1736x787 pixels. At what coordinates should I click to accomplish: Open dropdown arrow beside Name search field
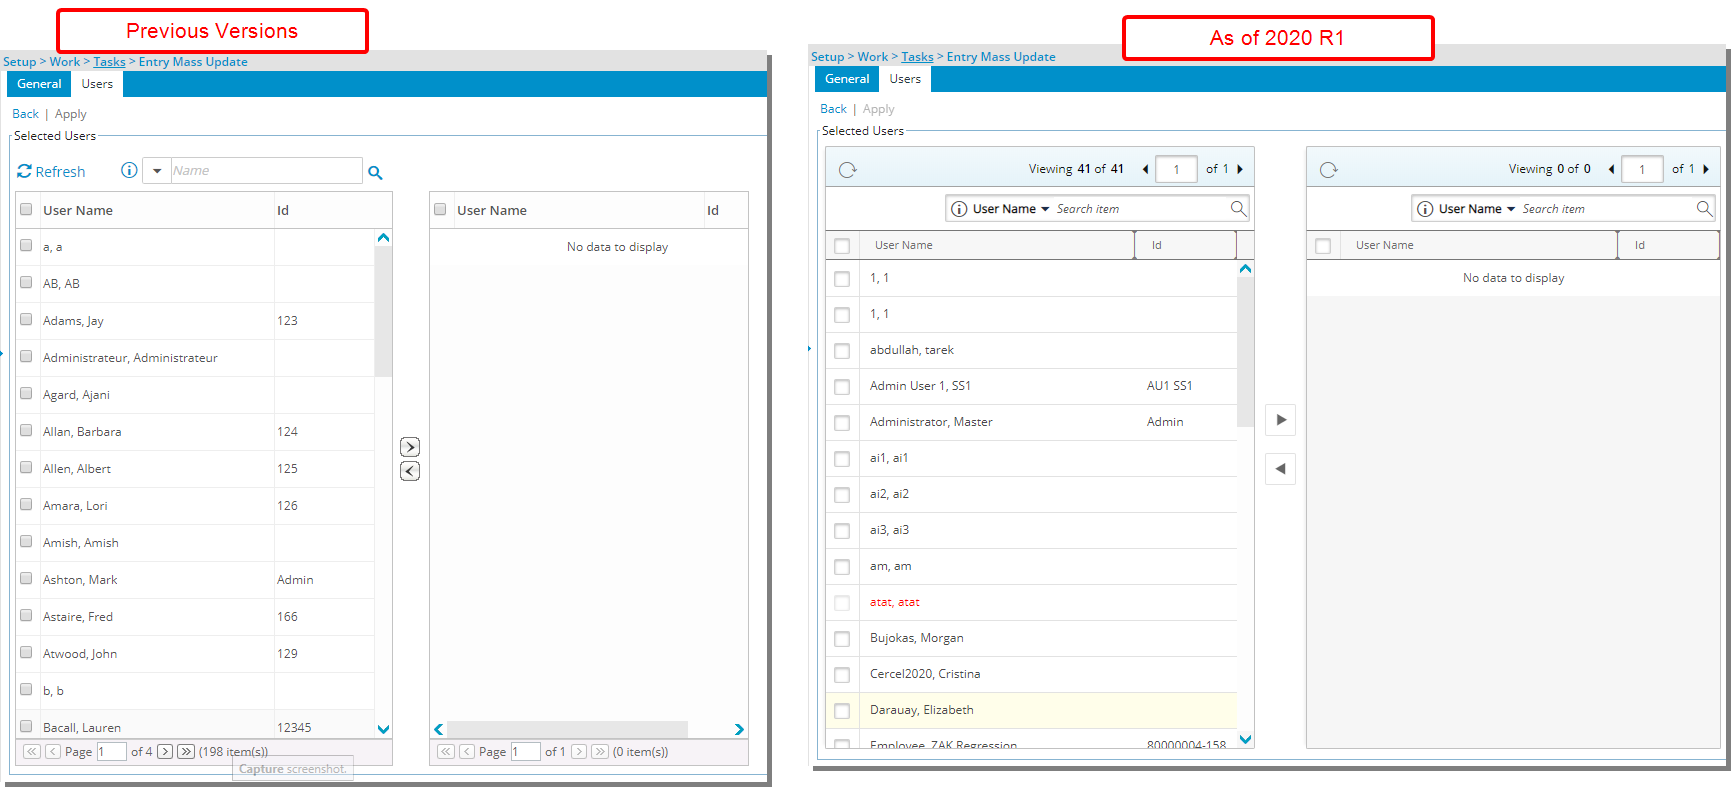[x=157, y=171]
